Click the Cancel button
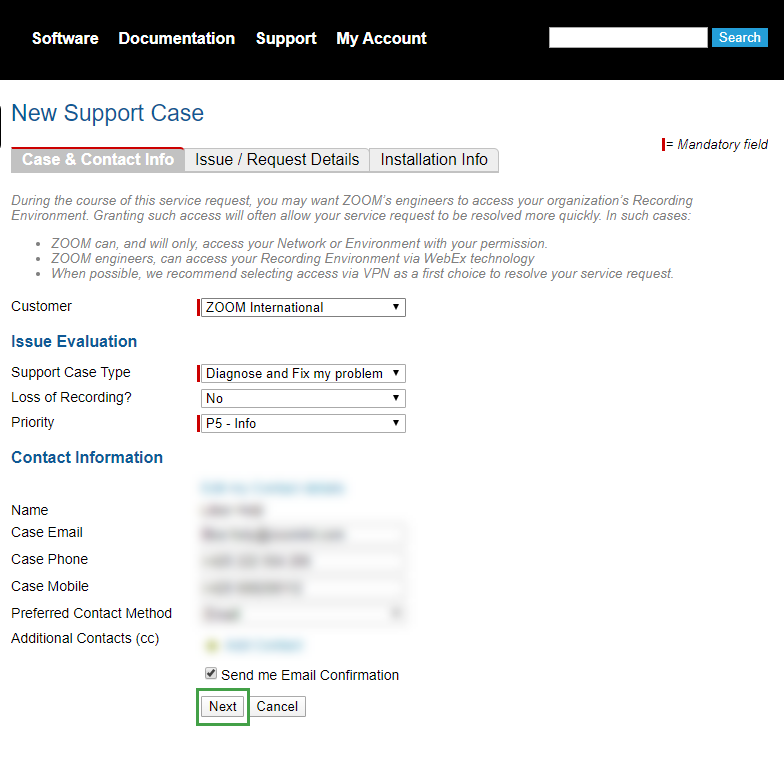Viewport: 784px width, 763px height. [x=277, y=706]
